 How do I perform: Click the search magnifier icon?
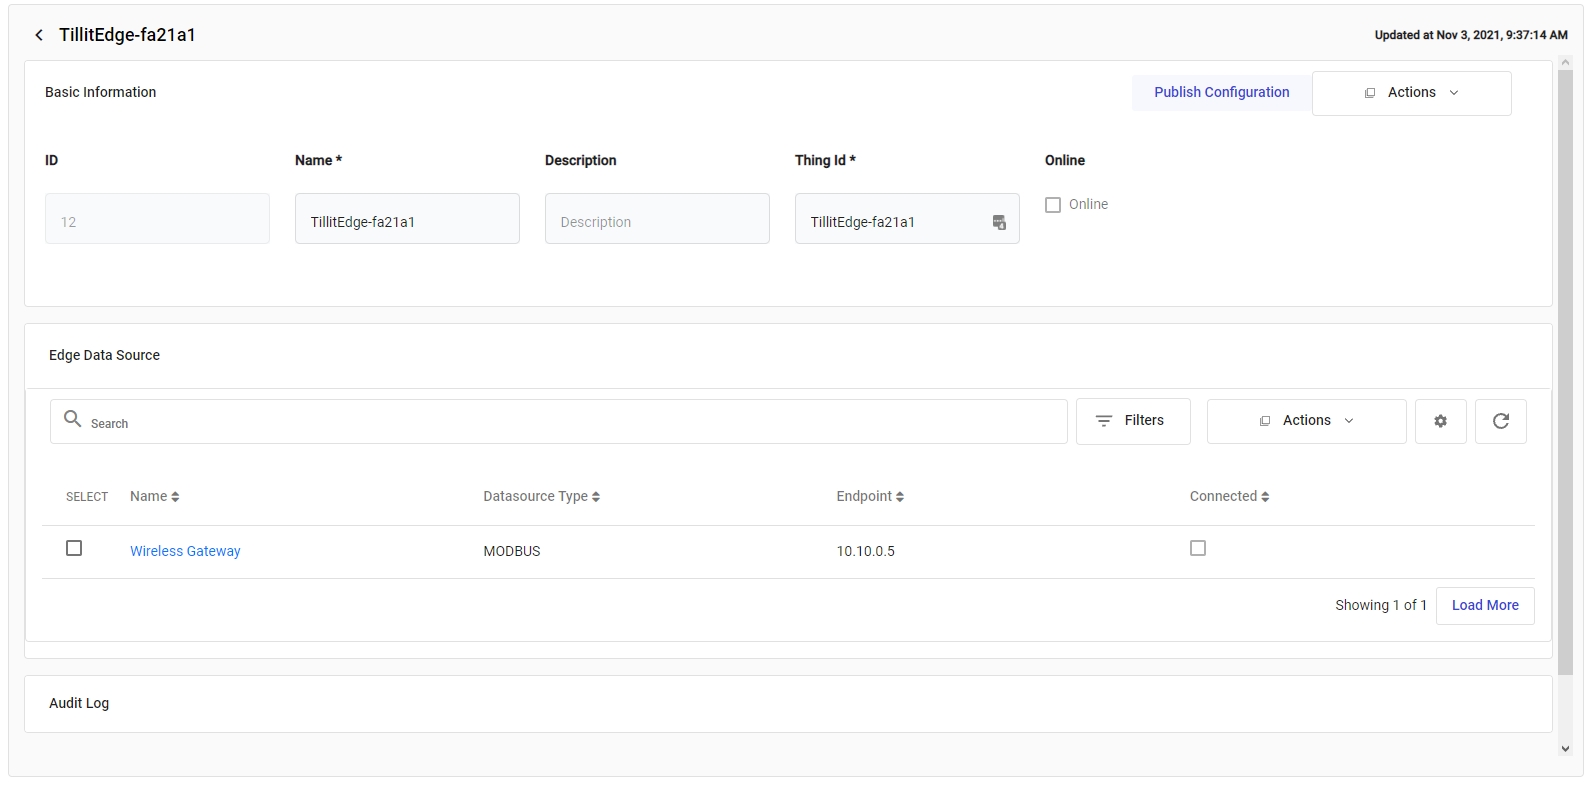click(x=73, y=419)
